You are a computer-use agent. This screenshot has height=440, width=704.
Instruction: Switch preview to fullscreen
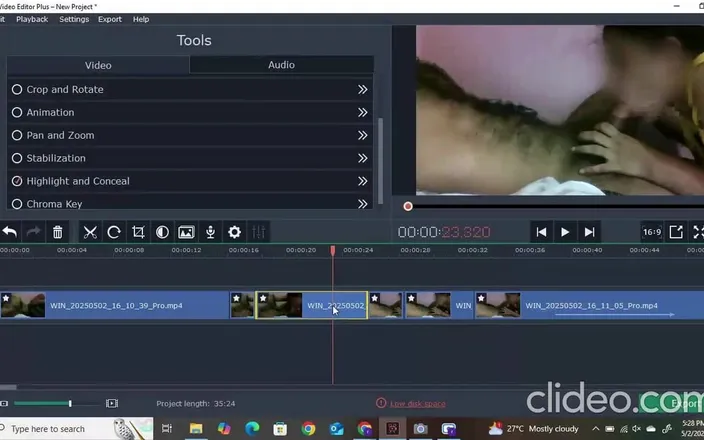pos(699,232)
